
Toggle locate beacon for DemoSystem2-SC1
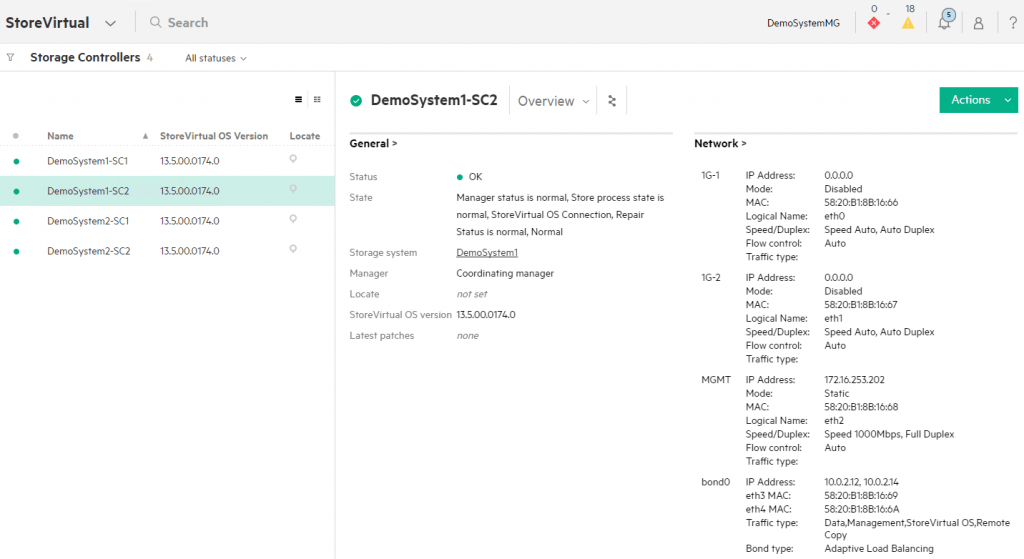pyautogui.click(x=293, y=219)
